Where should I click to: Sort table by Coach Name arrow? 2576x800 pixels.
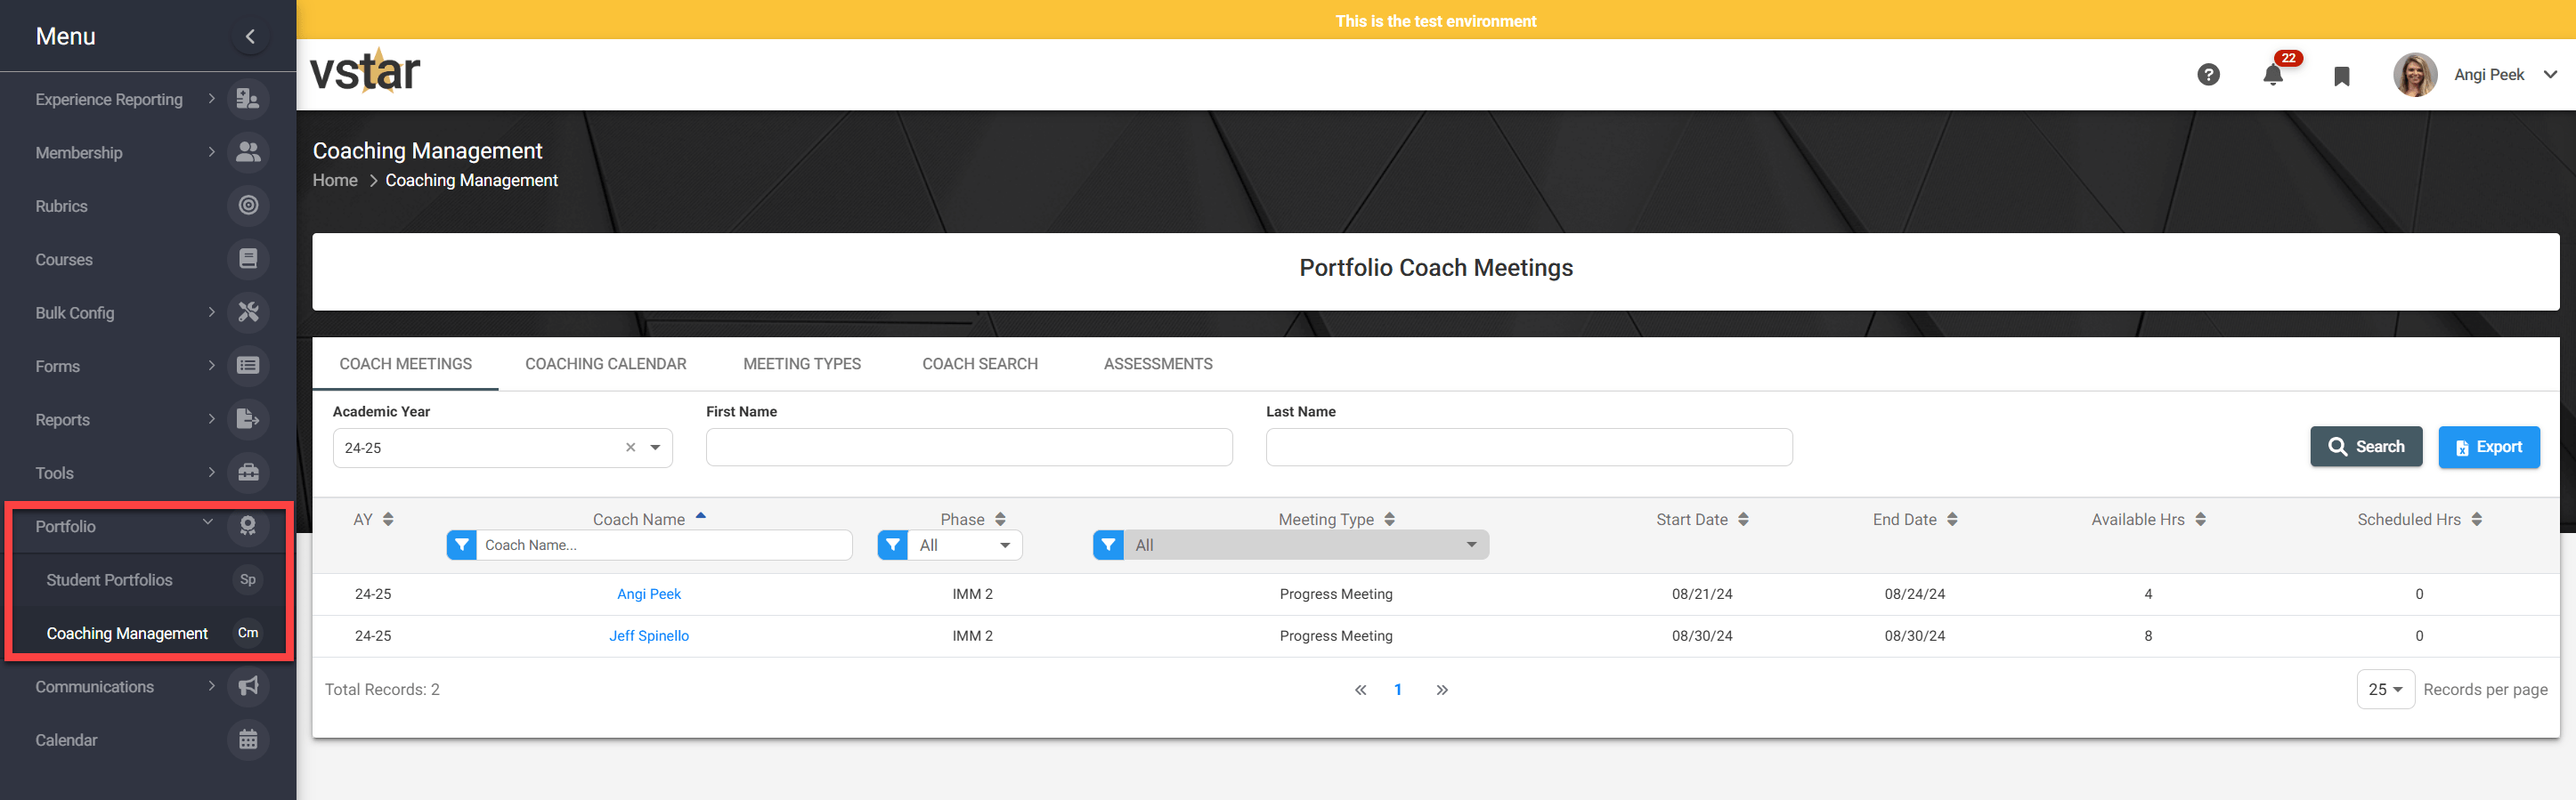[x=701, y=516]
